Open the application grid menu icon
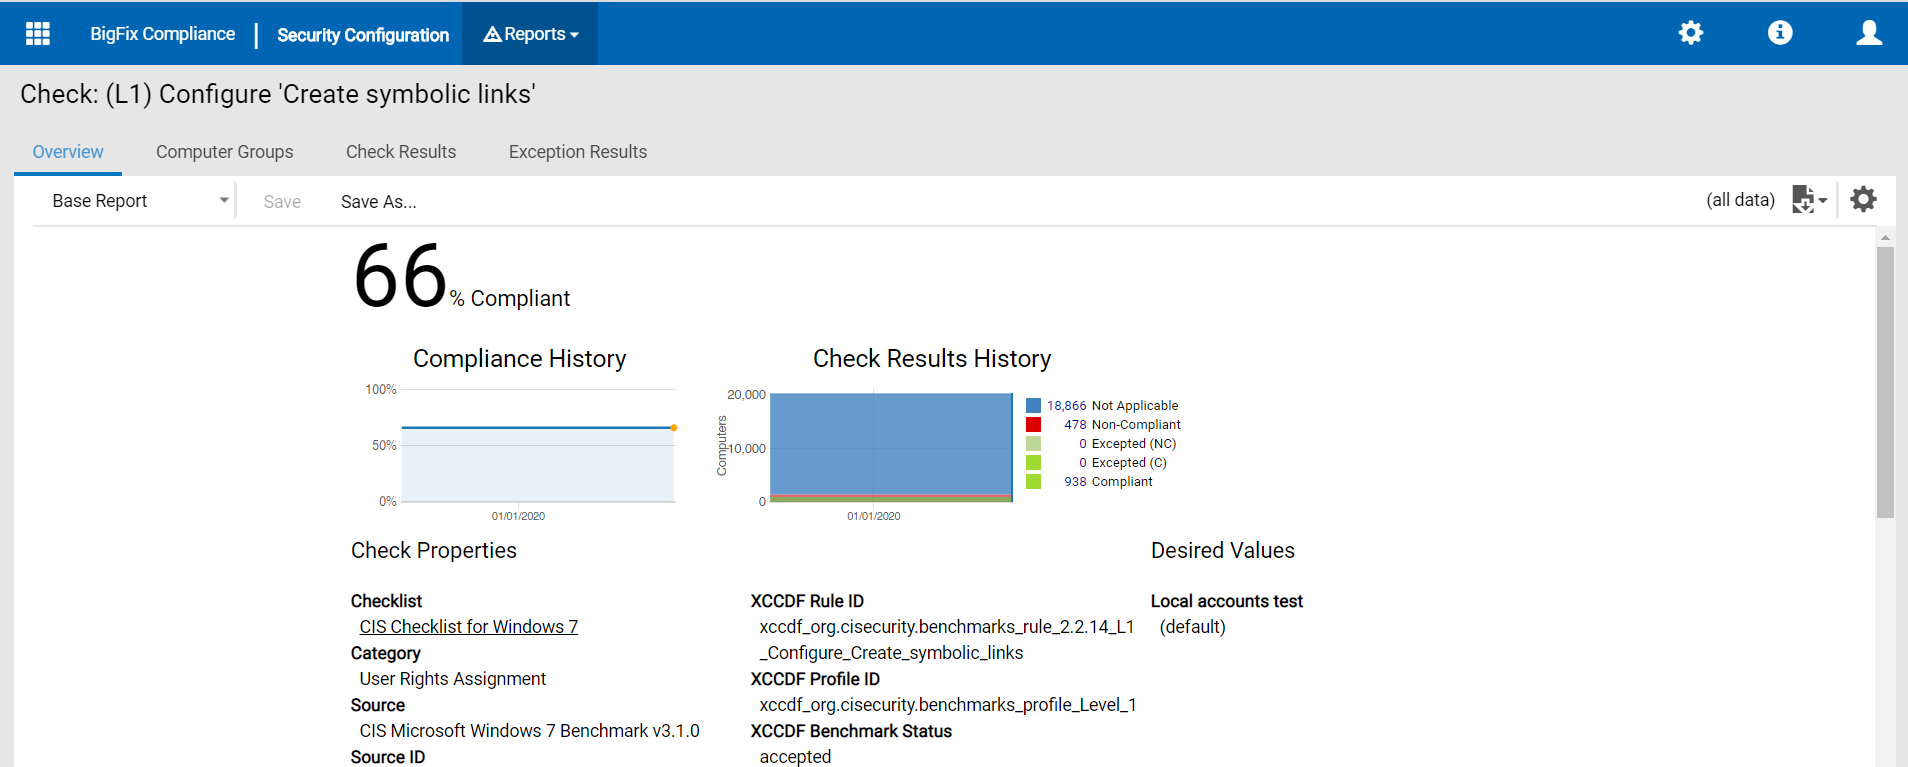This screenshot has width=1908, height=767. click(x=38, y=34)
